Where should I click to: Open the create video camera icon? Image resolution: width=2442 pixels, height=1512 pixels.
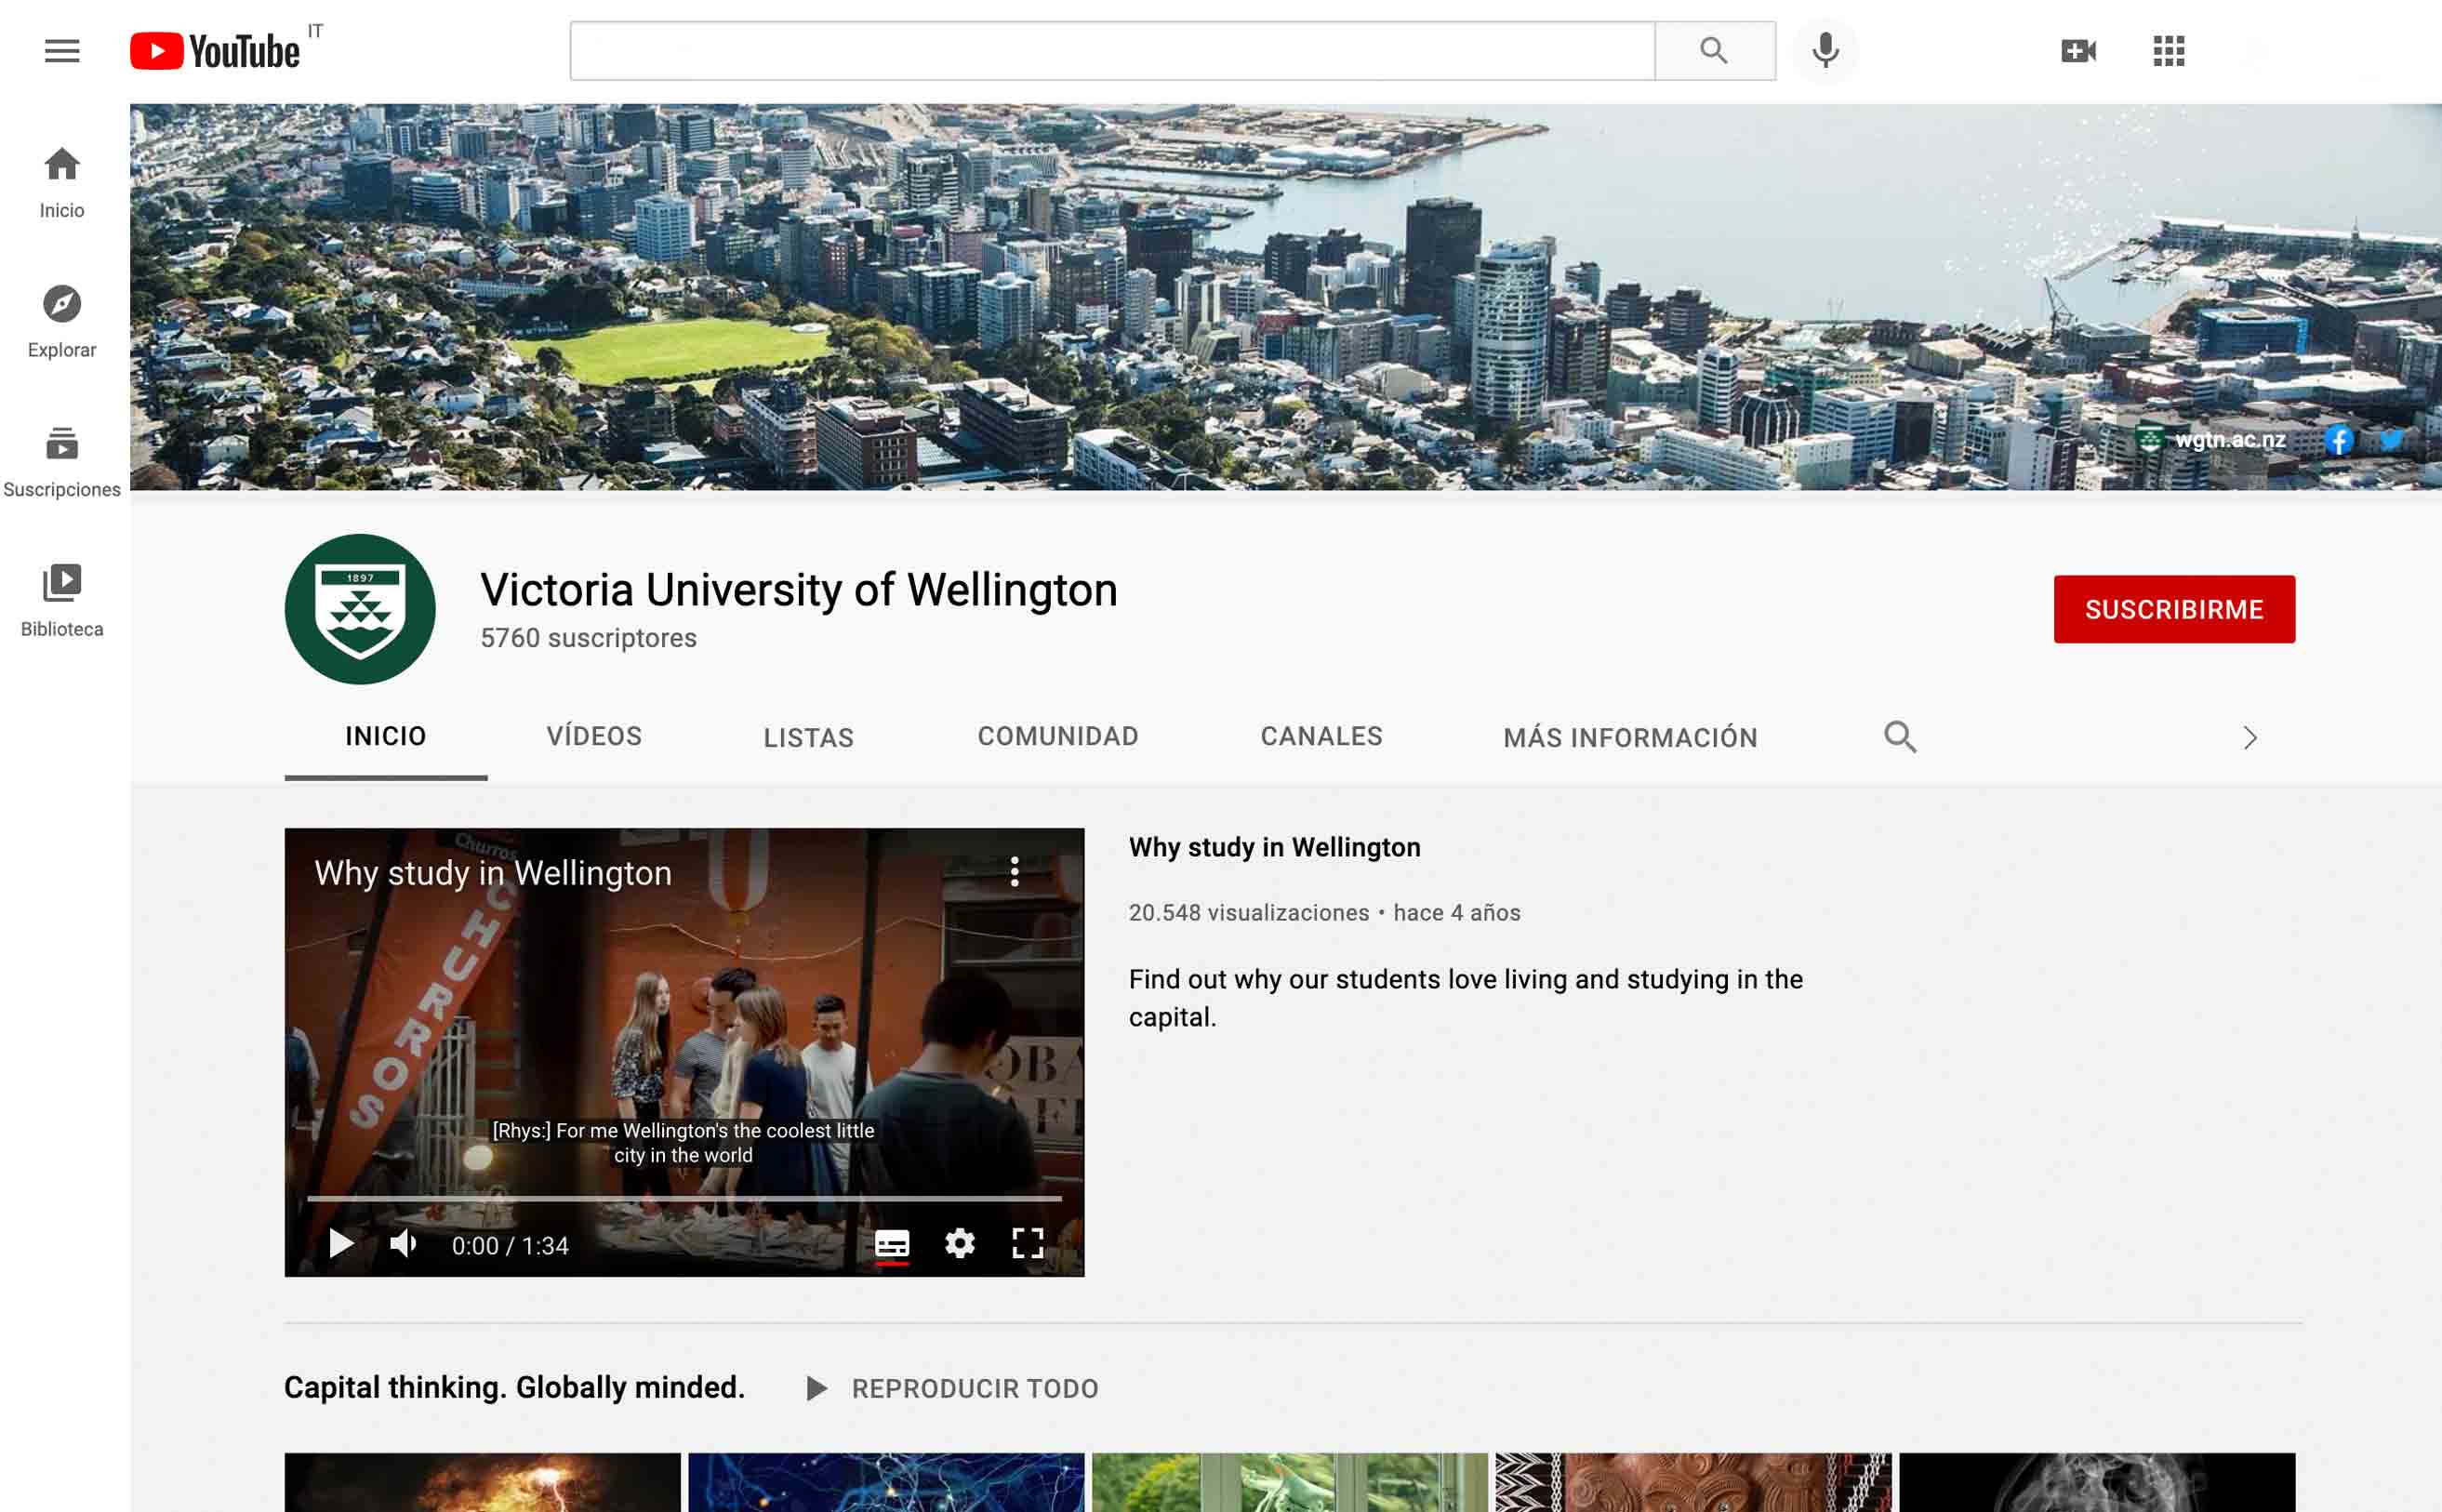click(2078, 51)
